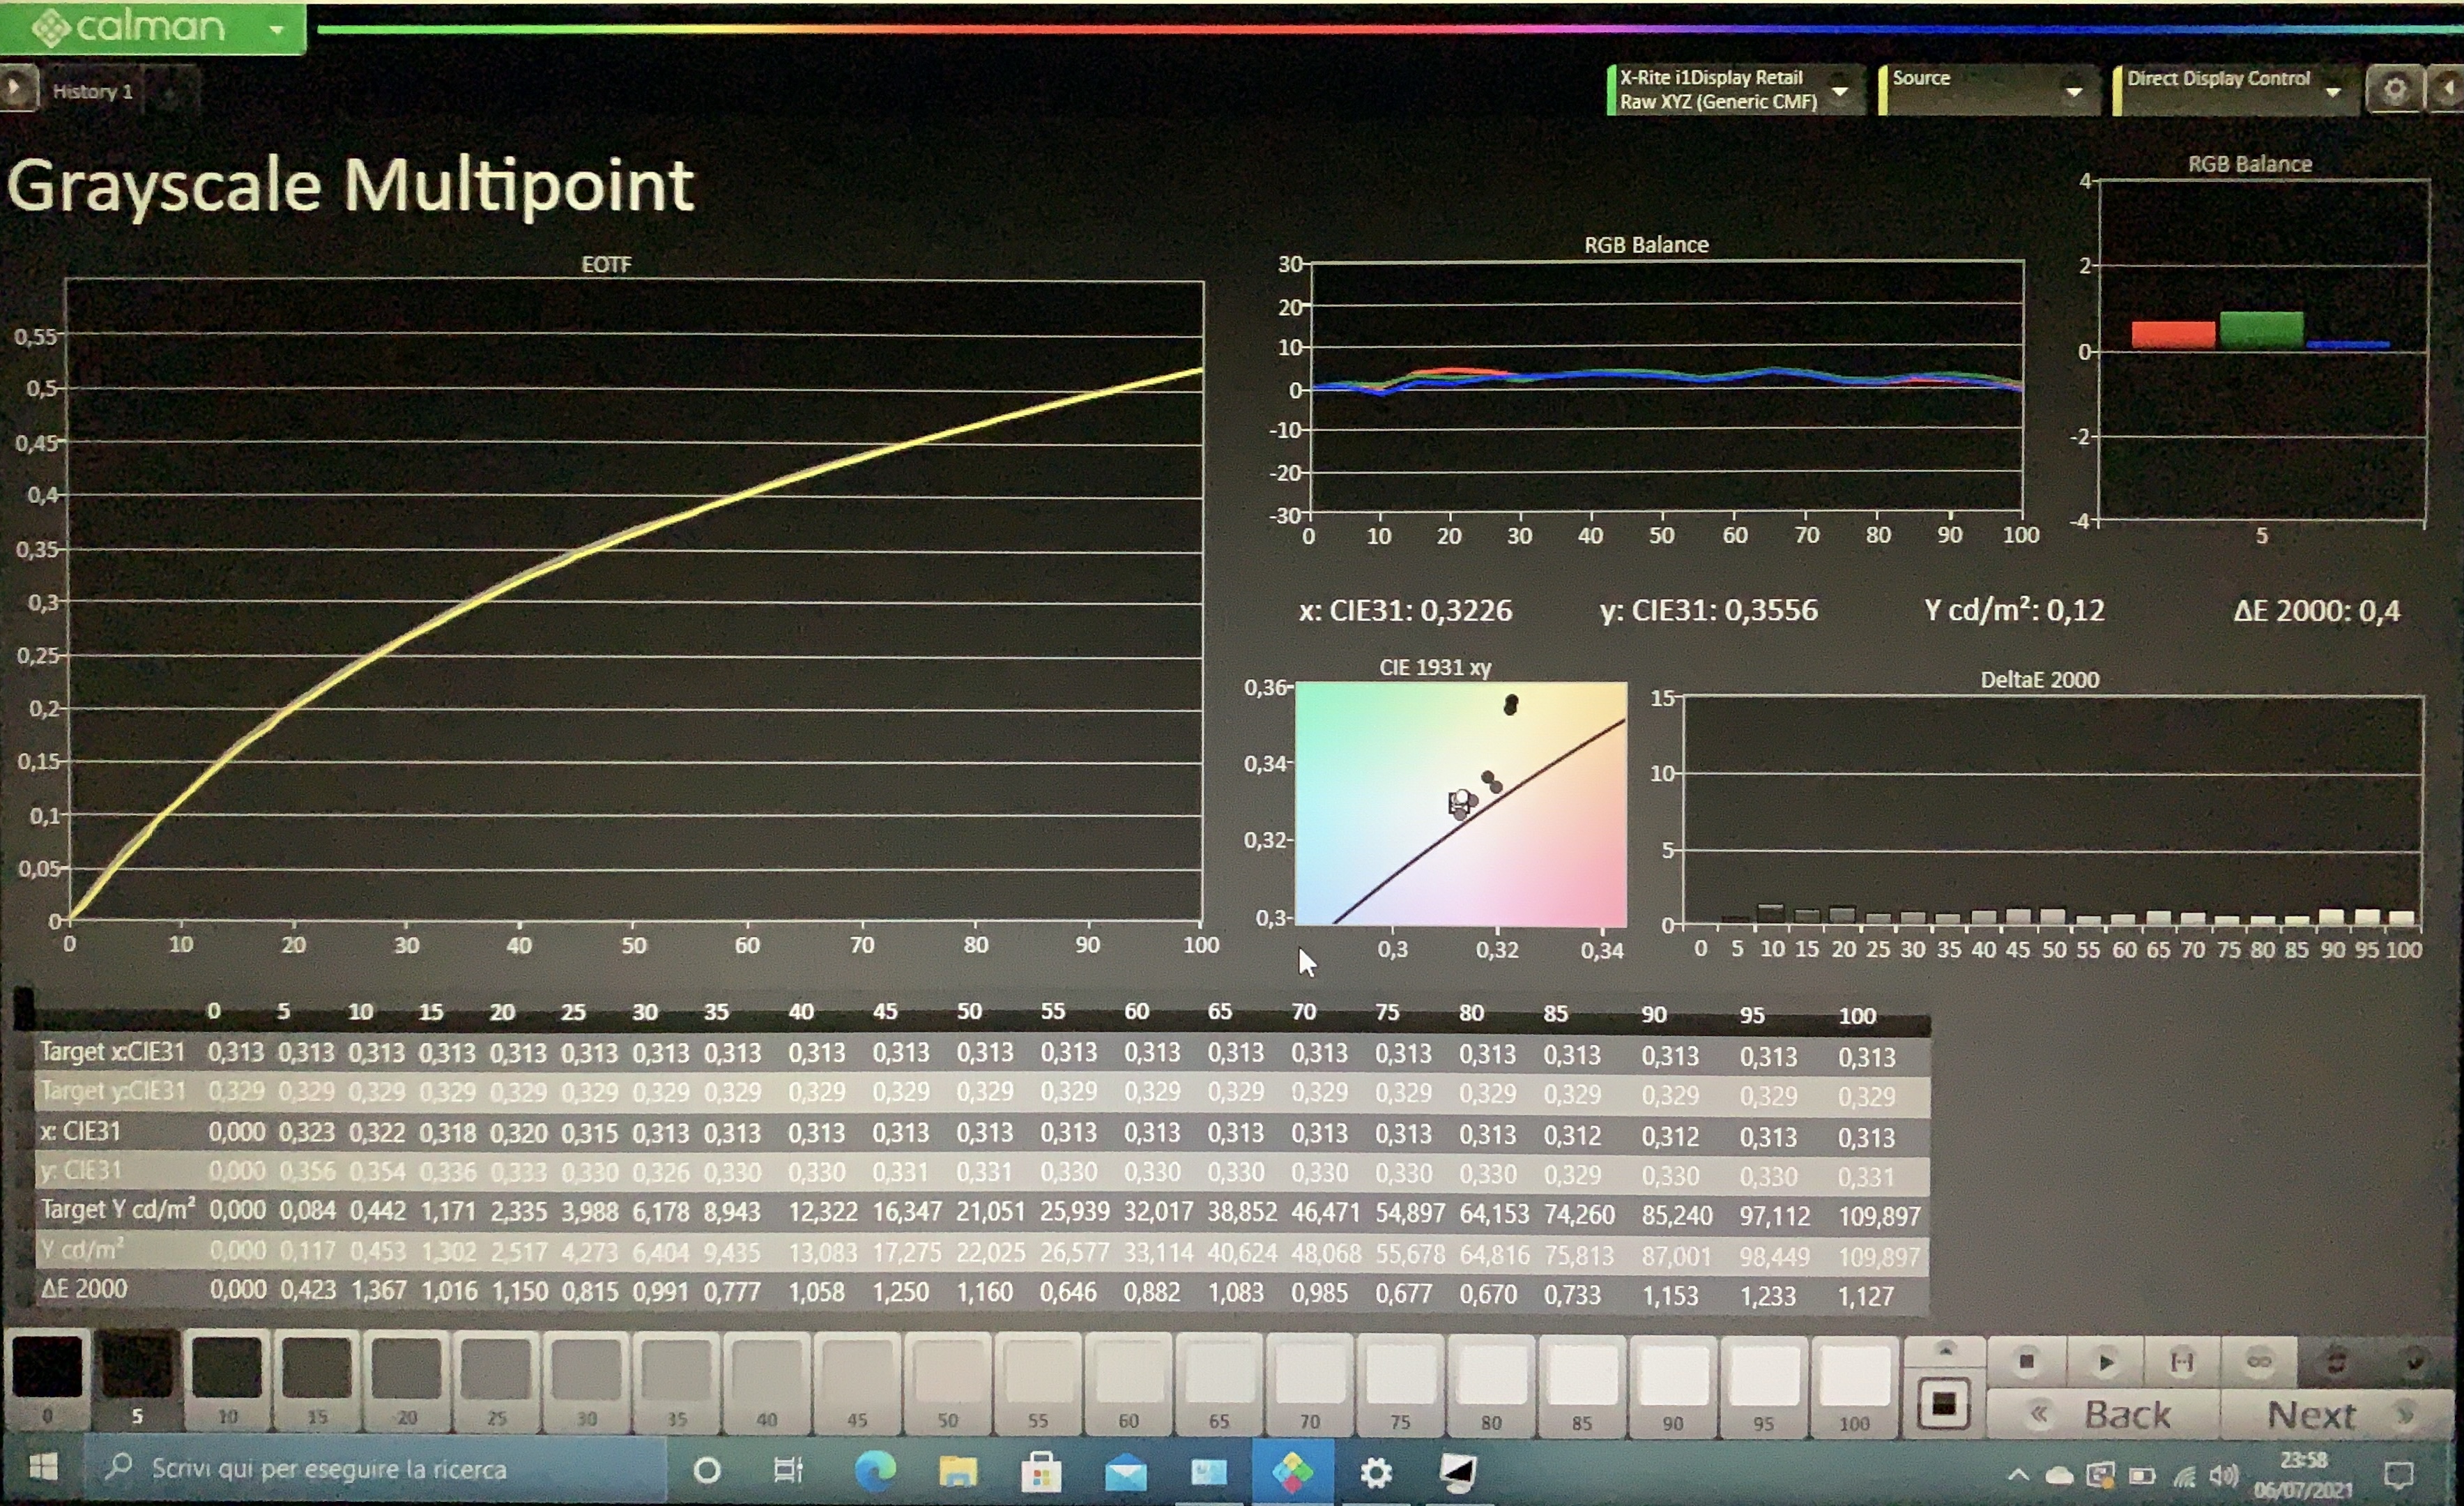This screenshot has width=2464, height=1506.
Task: Select the History 1 tab
Action: [93, 91]
